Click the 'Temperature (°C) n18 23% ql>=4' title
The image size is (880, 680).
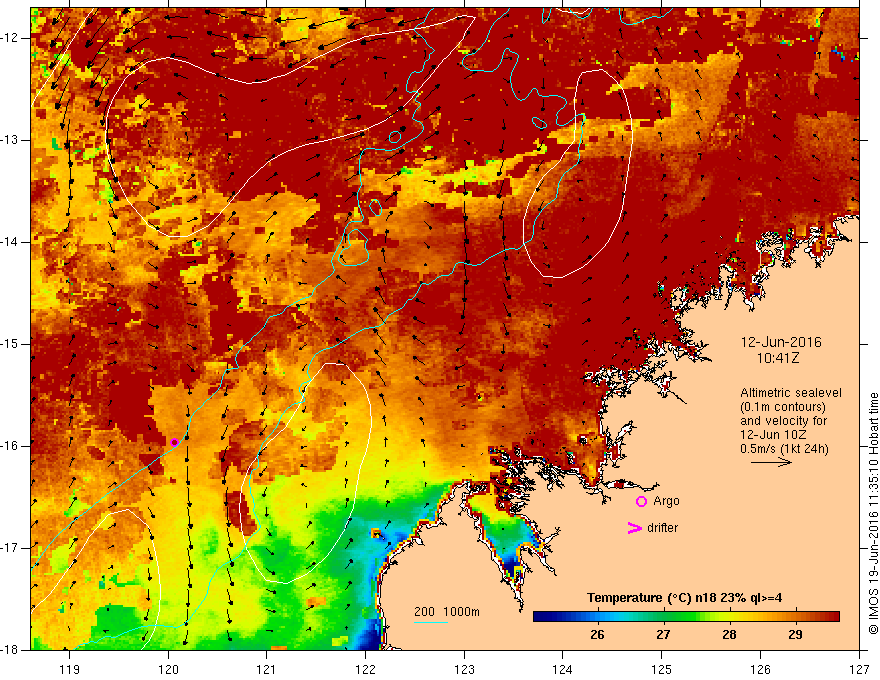tap(684, 598)
